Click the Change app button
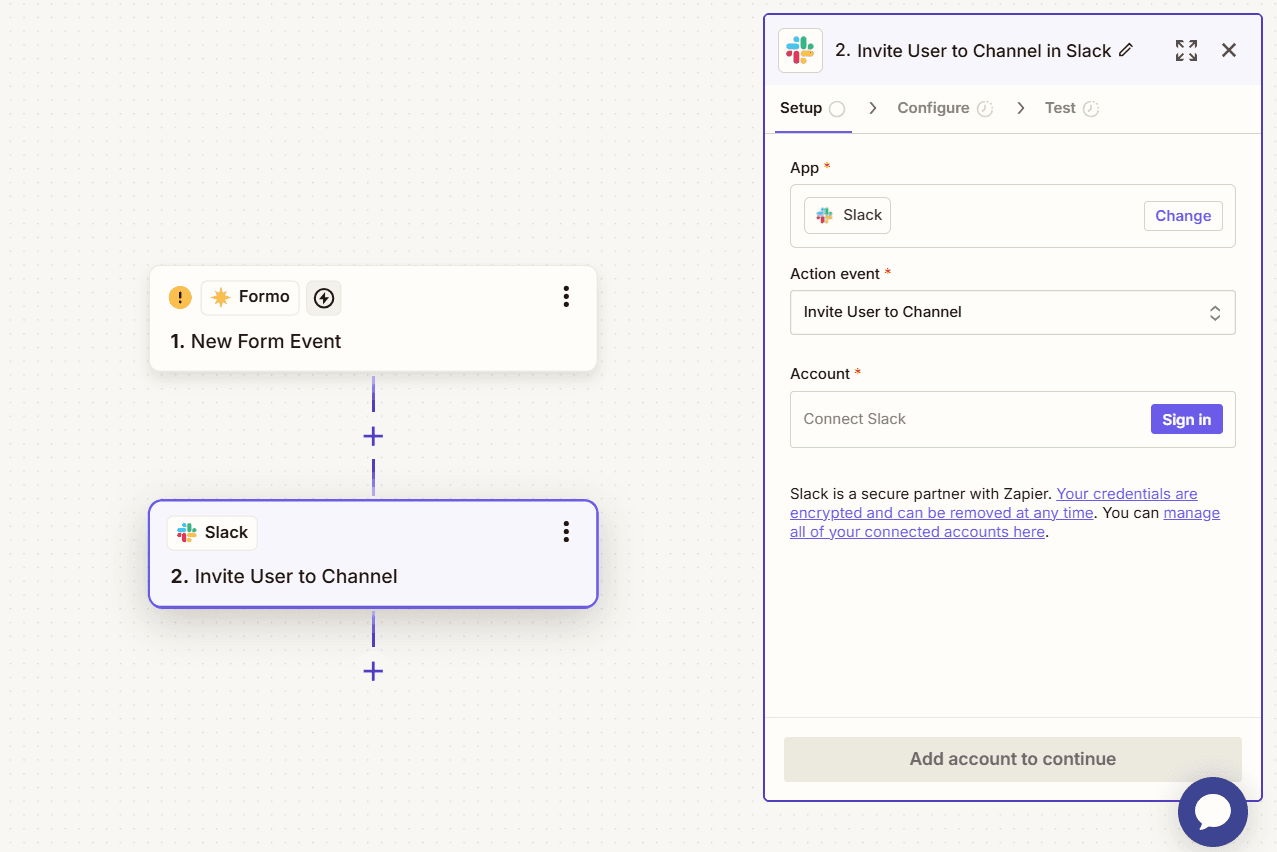This screenshot has width=1277, height=852. (1183, 216)
